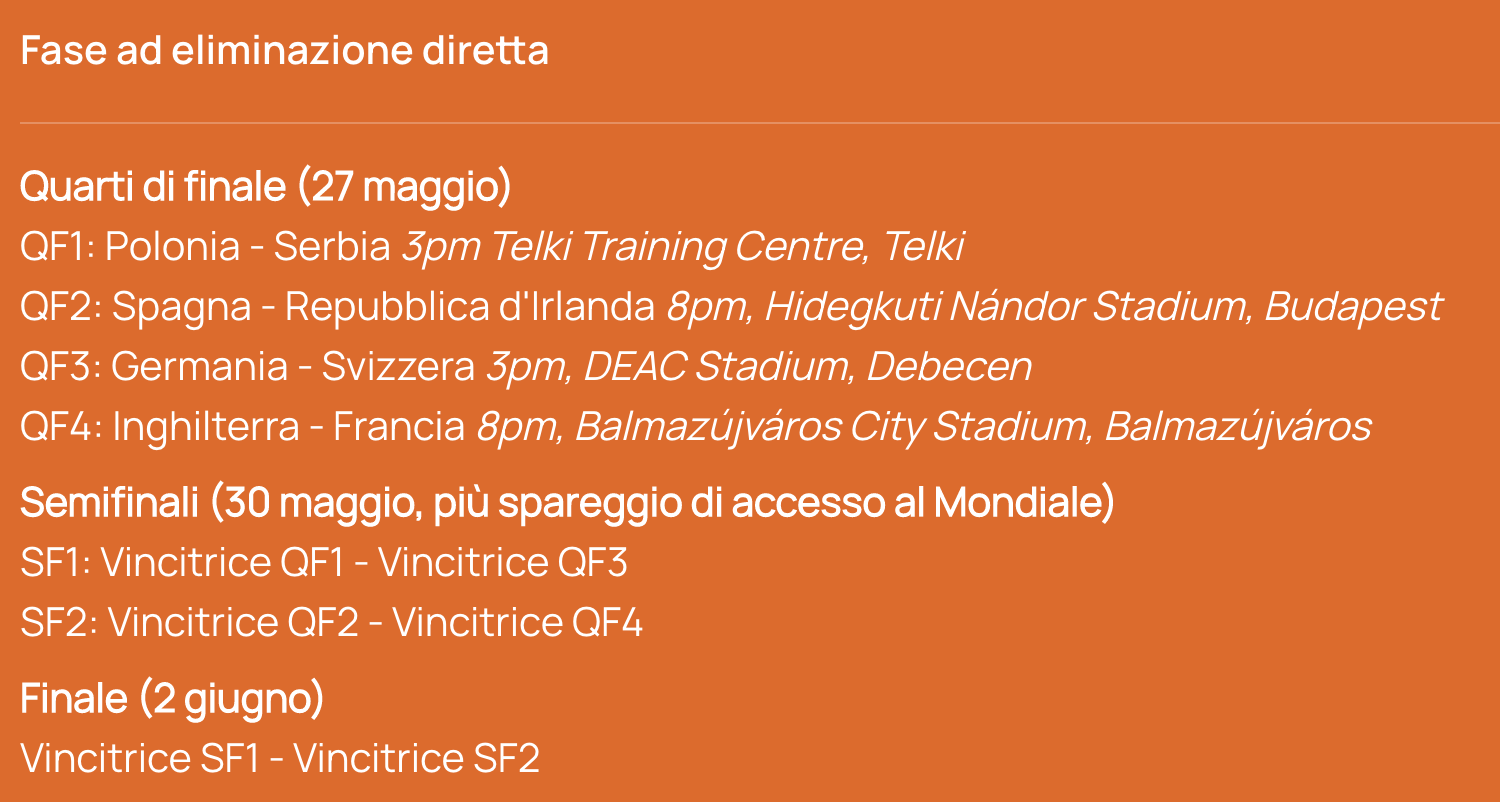The height and width of the screenshot is (802, 1500).
Task: Click the "Repubblica d'Irlanda" team name
Action: 470,307
